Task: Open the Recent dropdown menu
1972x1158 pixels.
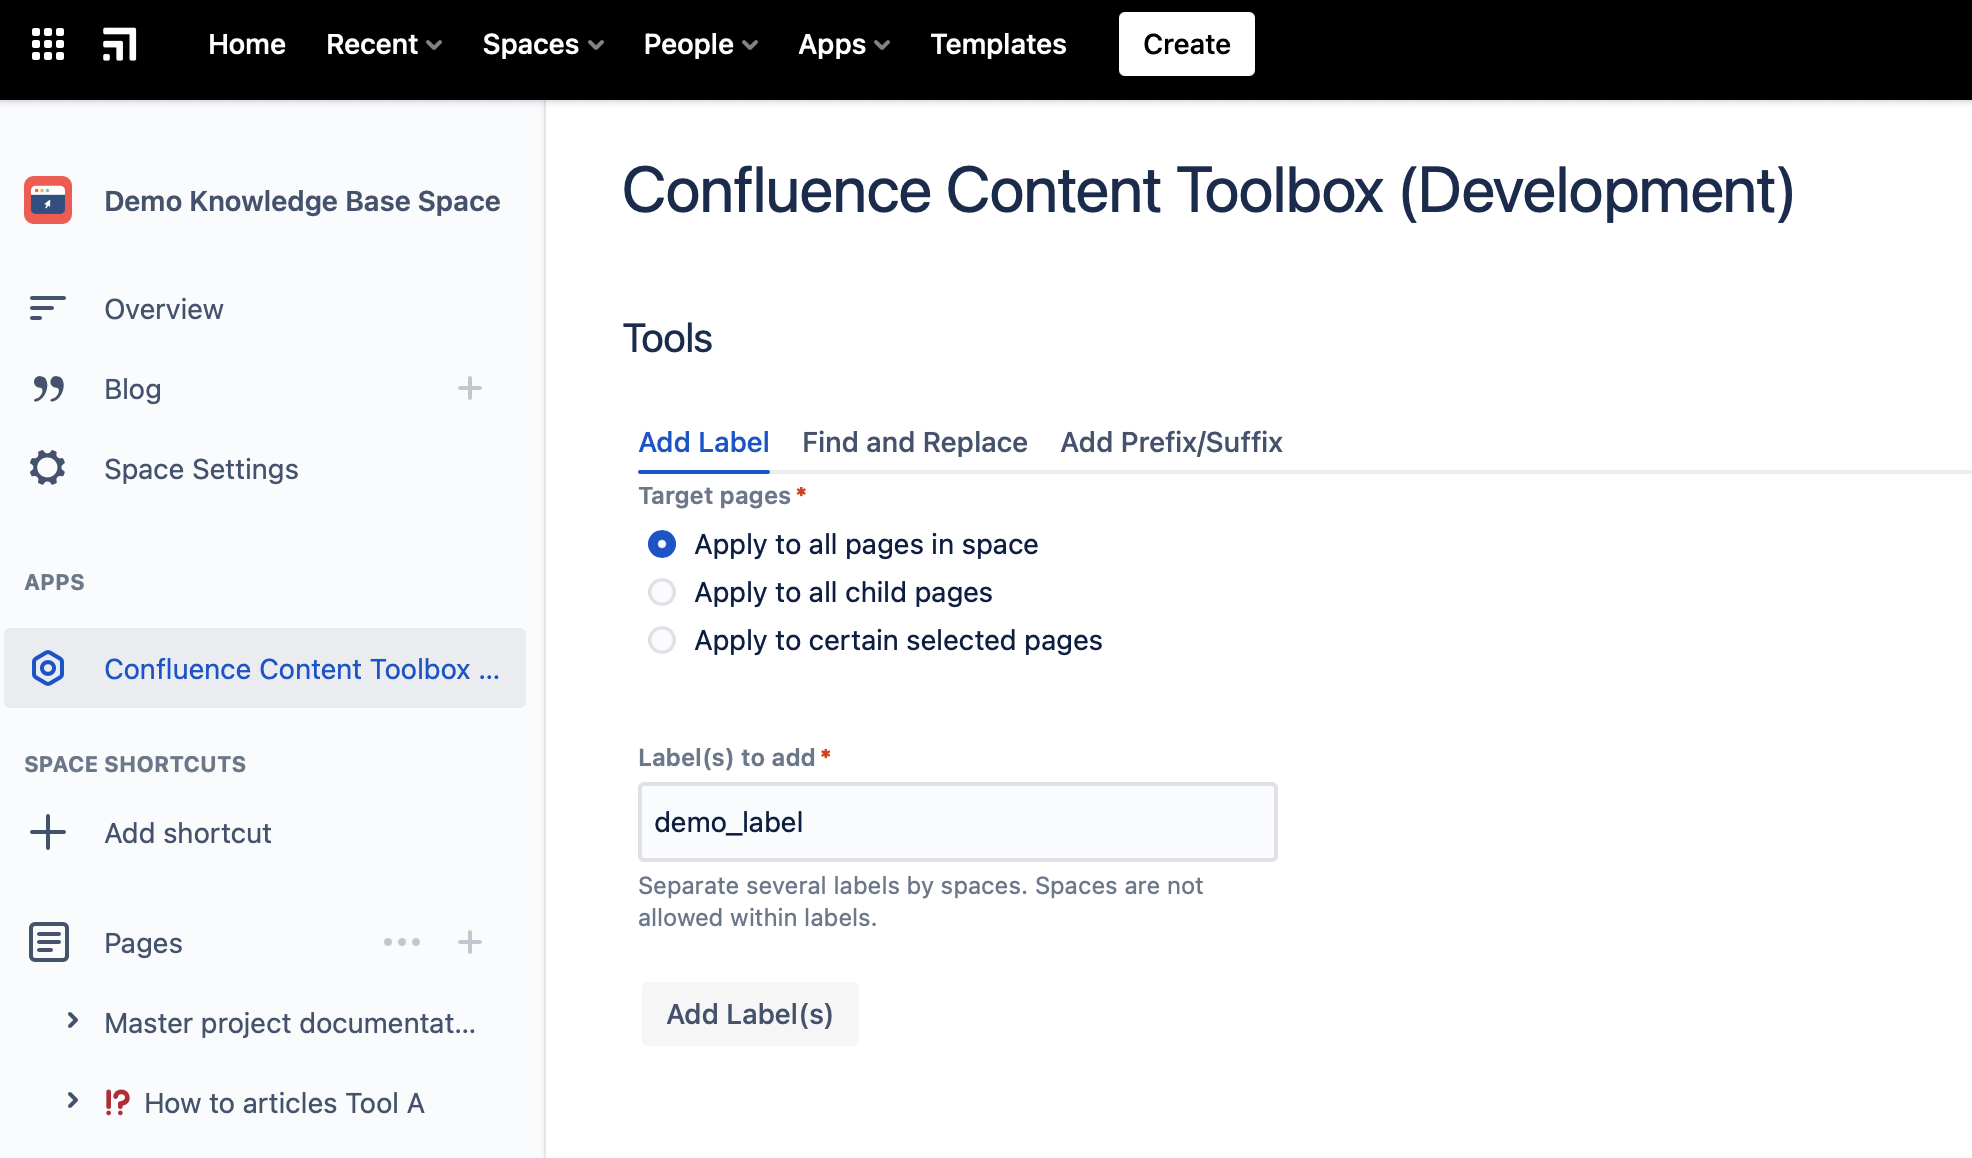Action: click(x=384, y=45)
